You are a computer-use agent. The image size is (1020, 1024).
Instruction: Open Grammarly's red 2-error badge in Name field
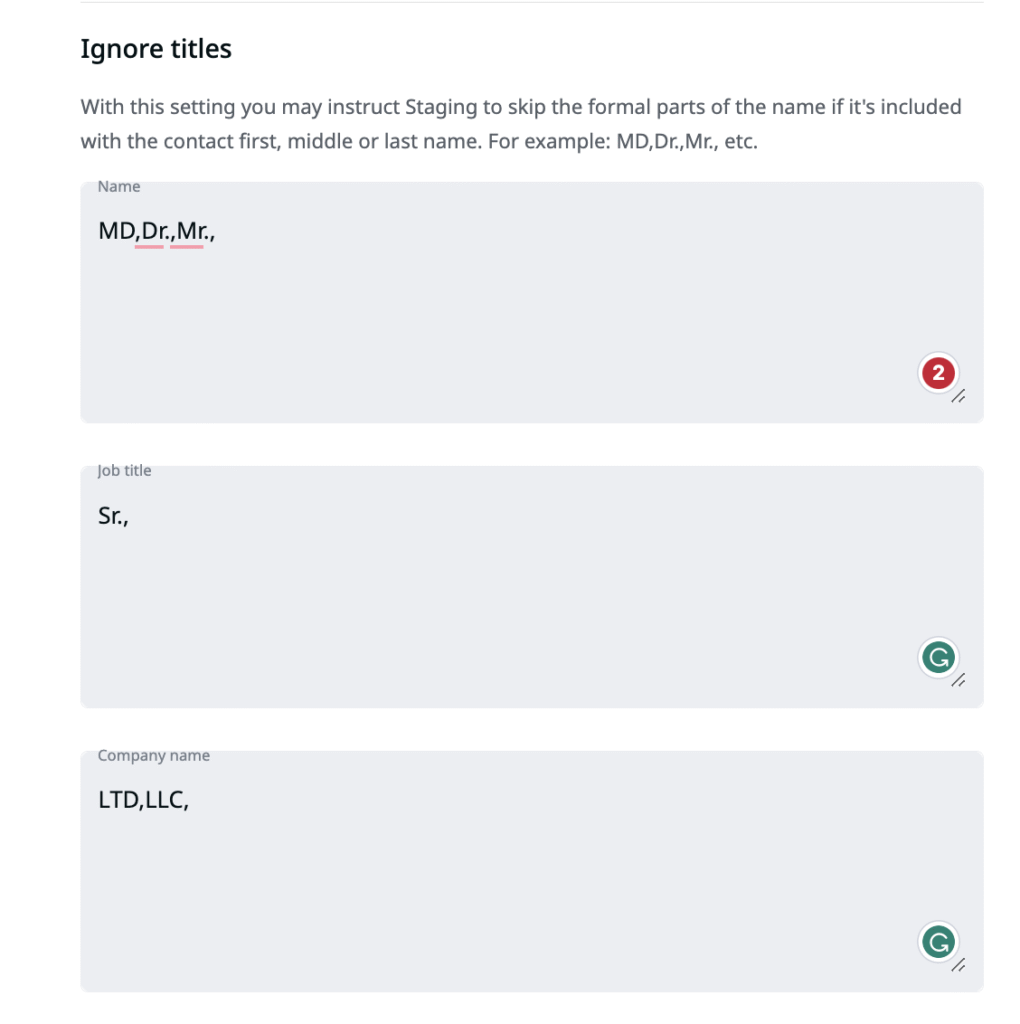(938, 374)
